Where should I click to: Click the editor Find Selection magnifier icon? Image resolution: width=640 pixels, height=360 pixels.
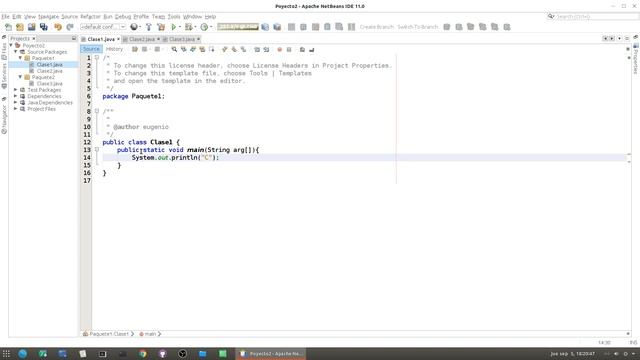[174, 49]
